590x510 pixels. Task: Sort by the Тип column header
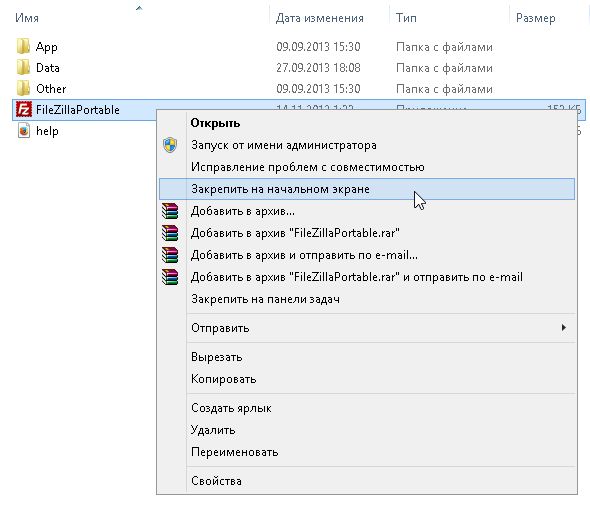[x=406, y=18]
